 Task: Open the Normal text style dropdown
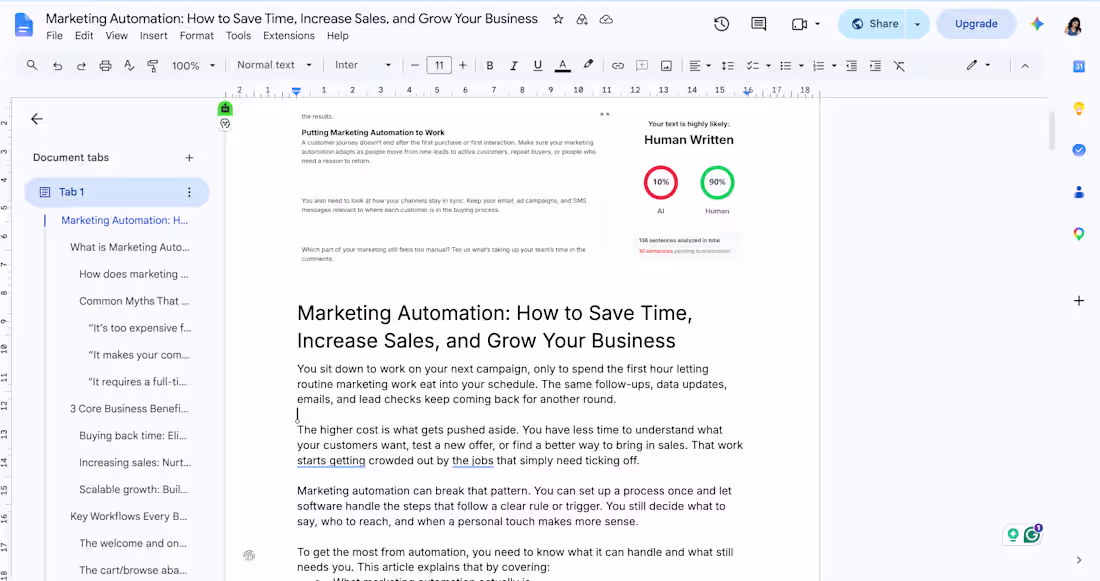tap(274, 65)
